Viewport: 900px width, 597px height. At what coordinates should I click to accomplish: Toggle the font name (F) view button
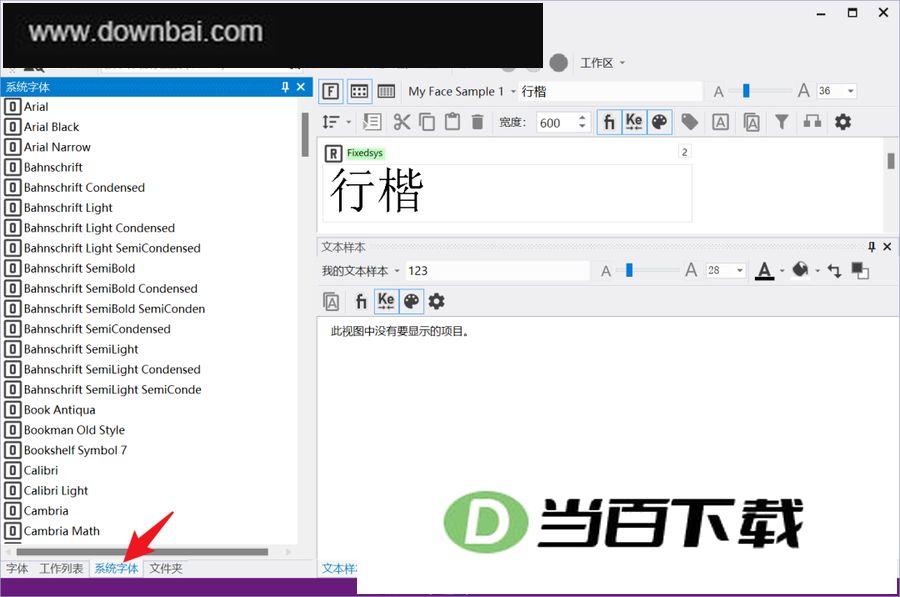[331, 91]
